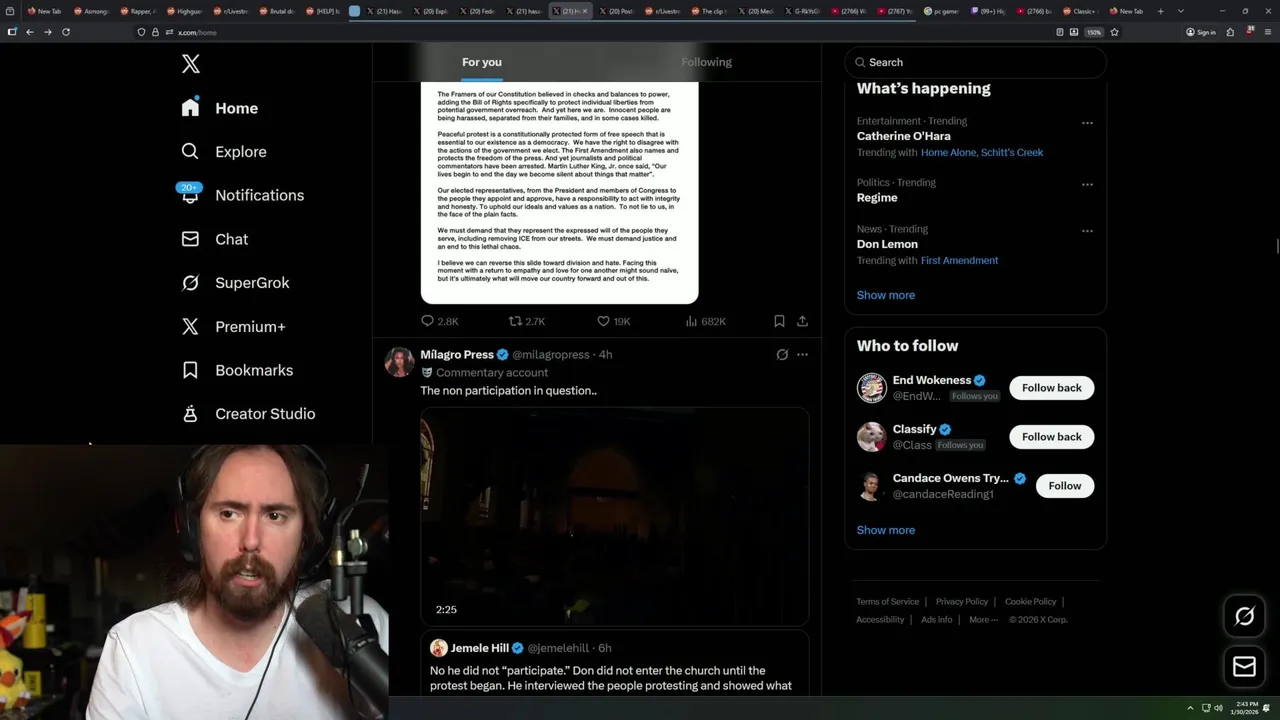Switch to the pc gamer browser tab
The image size is (1280, 720).
pos(940,11)
